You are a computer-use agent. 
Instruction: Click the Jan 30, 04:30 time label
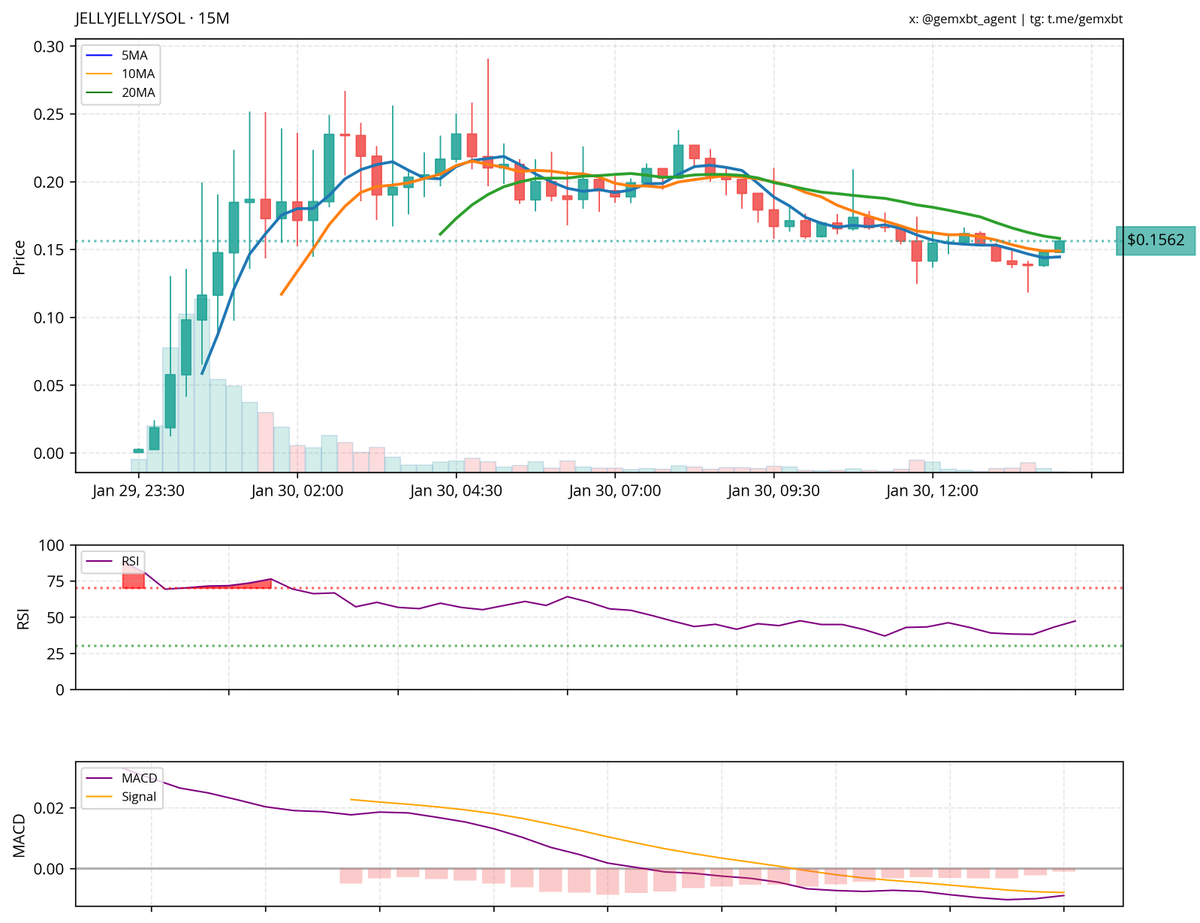456,490
